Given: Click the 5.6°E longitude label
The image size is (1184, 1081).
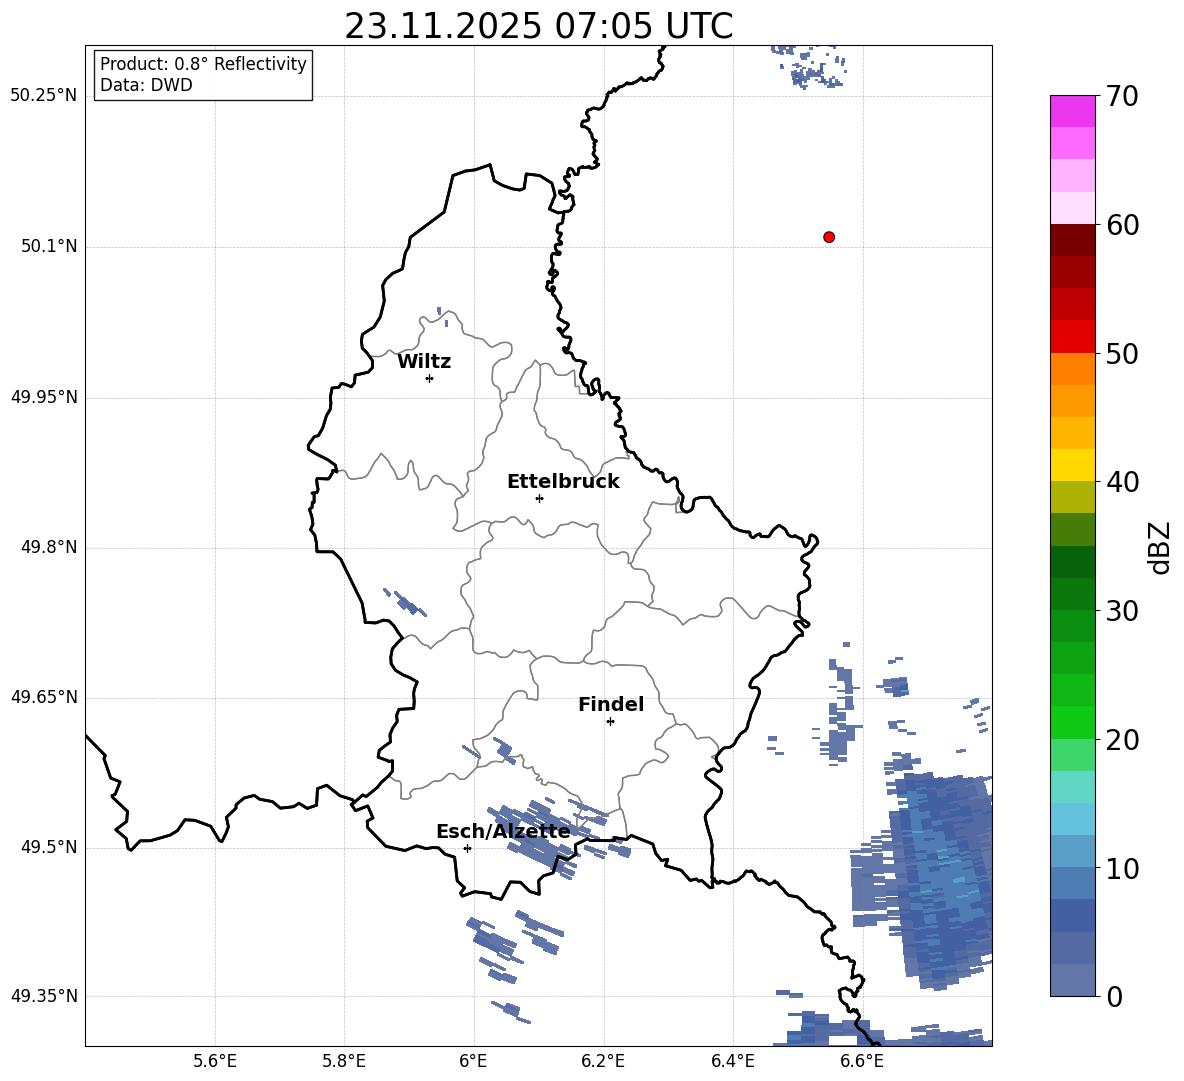Looking at the screenshot, I should point(215,1062).
